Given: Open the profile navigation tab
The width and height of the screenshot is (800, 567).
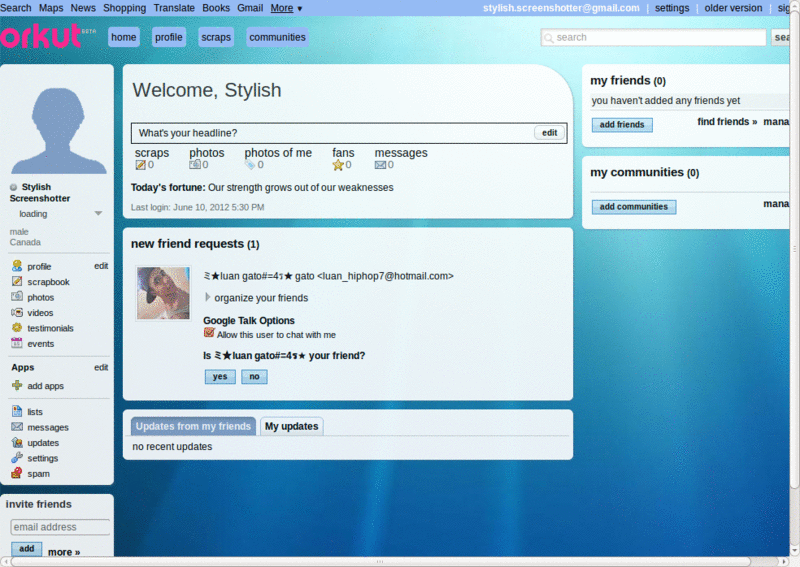Looking at the screenshot, I should click(x=169, y=37).
